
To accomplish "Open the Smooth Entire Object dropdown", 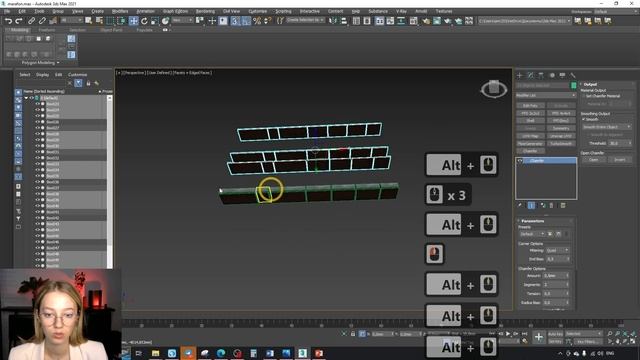I will [607, 127].
